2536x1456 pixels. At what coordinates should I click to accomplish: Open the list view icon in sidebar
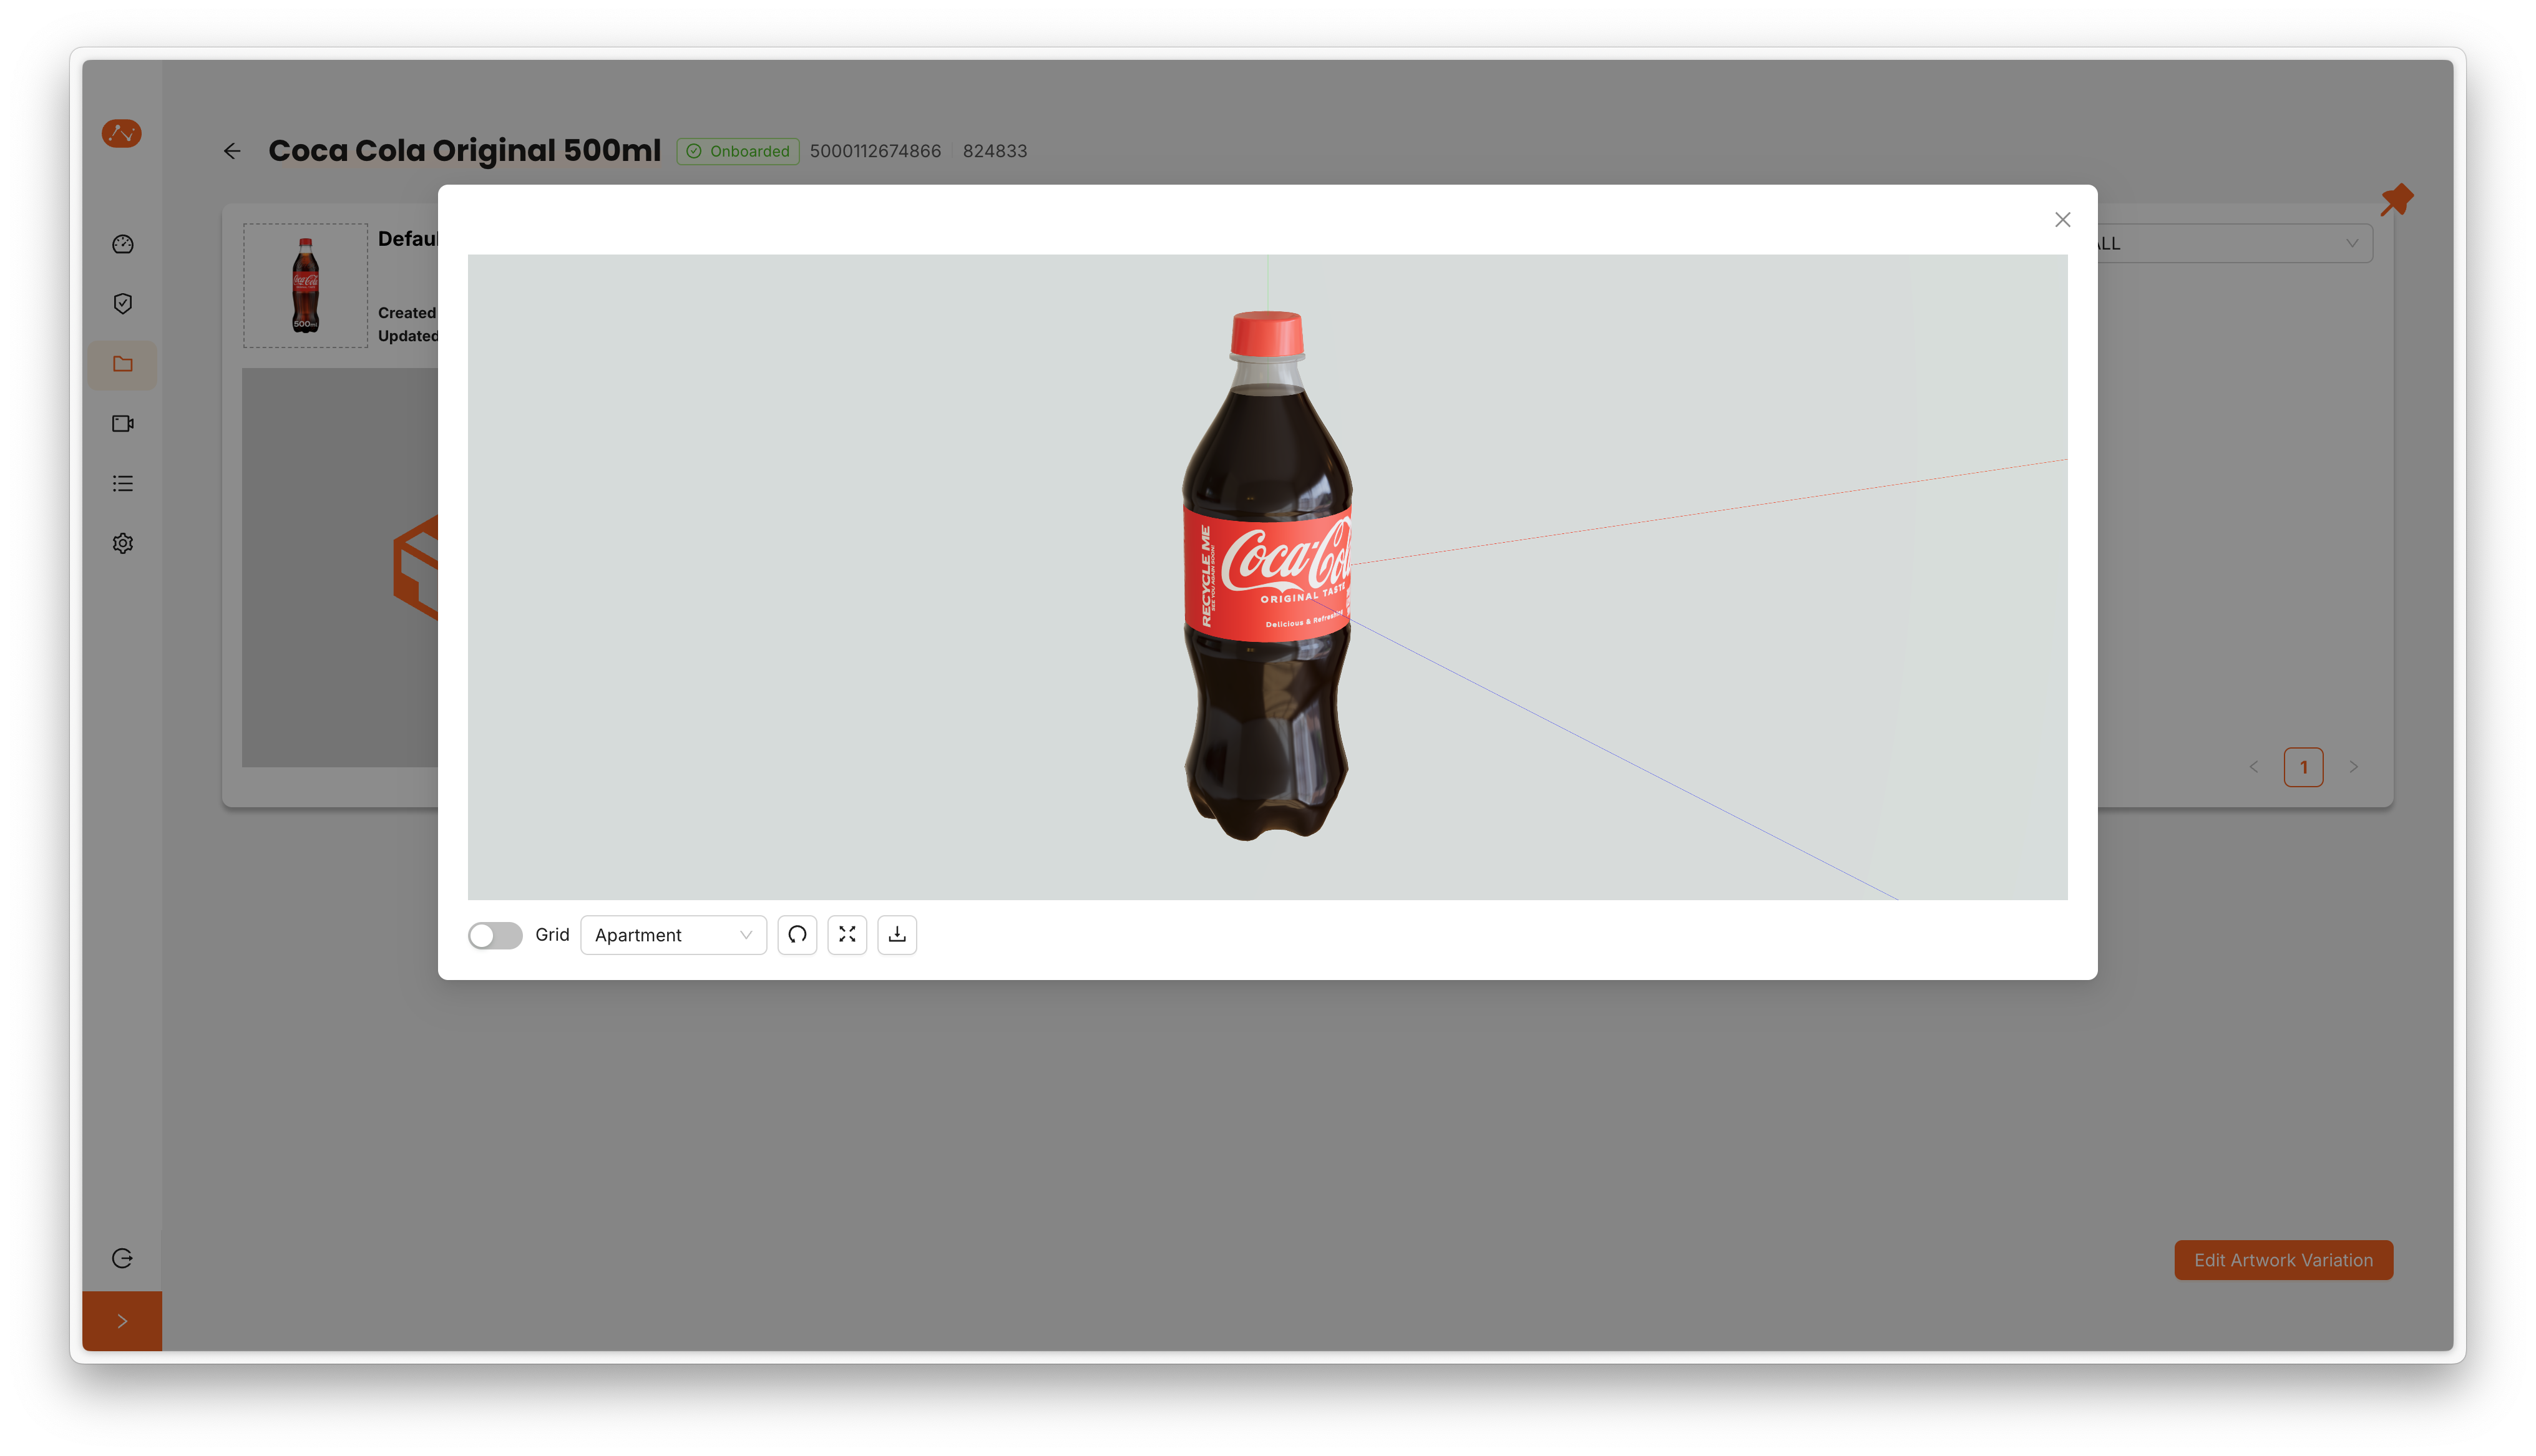click(x=122, y=483)
